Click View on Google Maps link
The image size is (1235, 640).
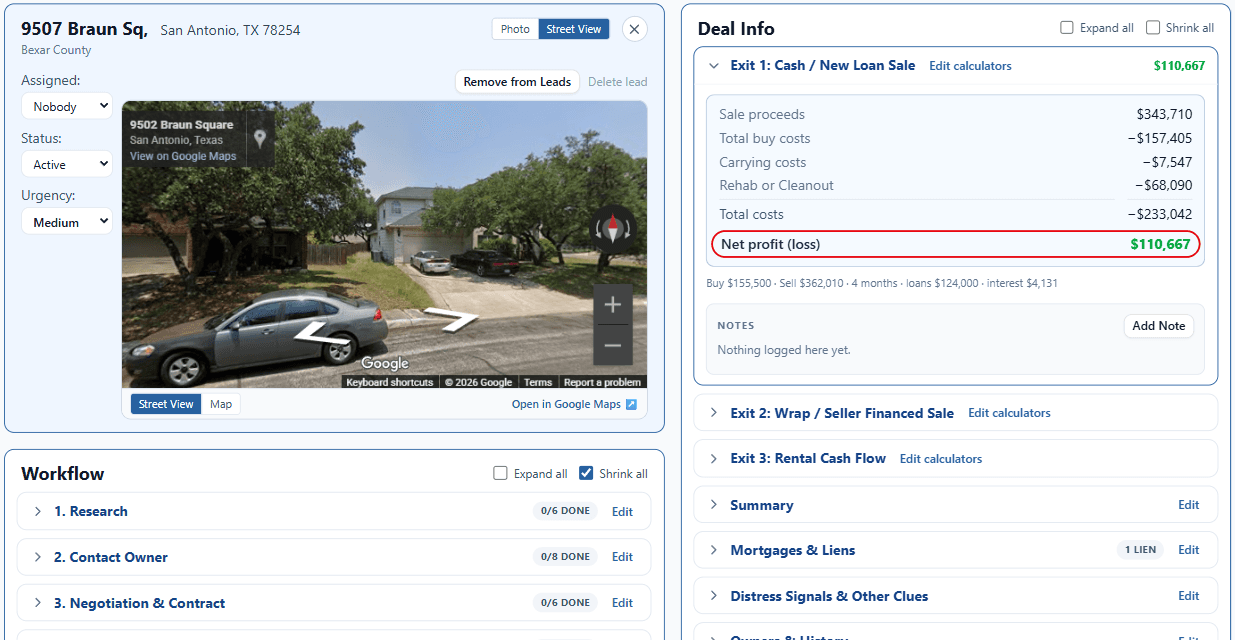[x=183, y=156]
